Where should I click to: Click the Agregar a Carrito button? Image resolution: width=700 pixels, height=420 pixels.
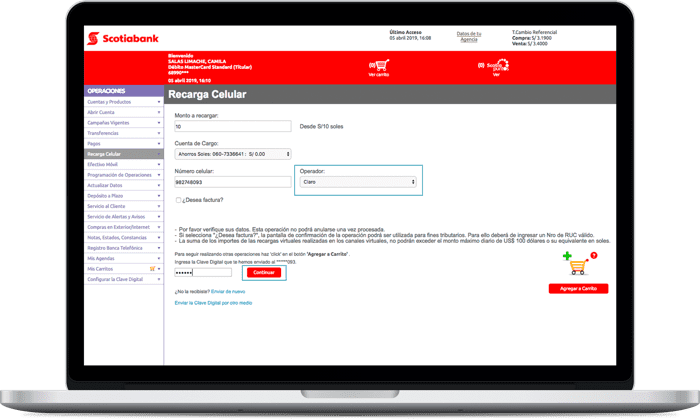pyautogui.click(x=578, y=288)
